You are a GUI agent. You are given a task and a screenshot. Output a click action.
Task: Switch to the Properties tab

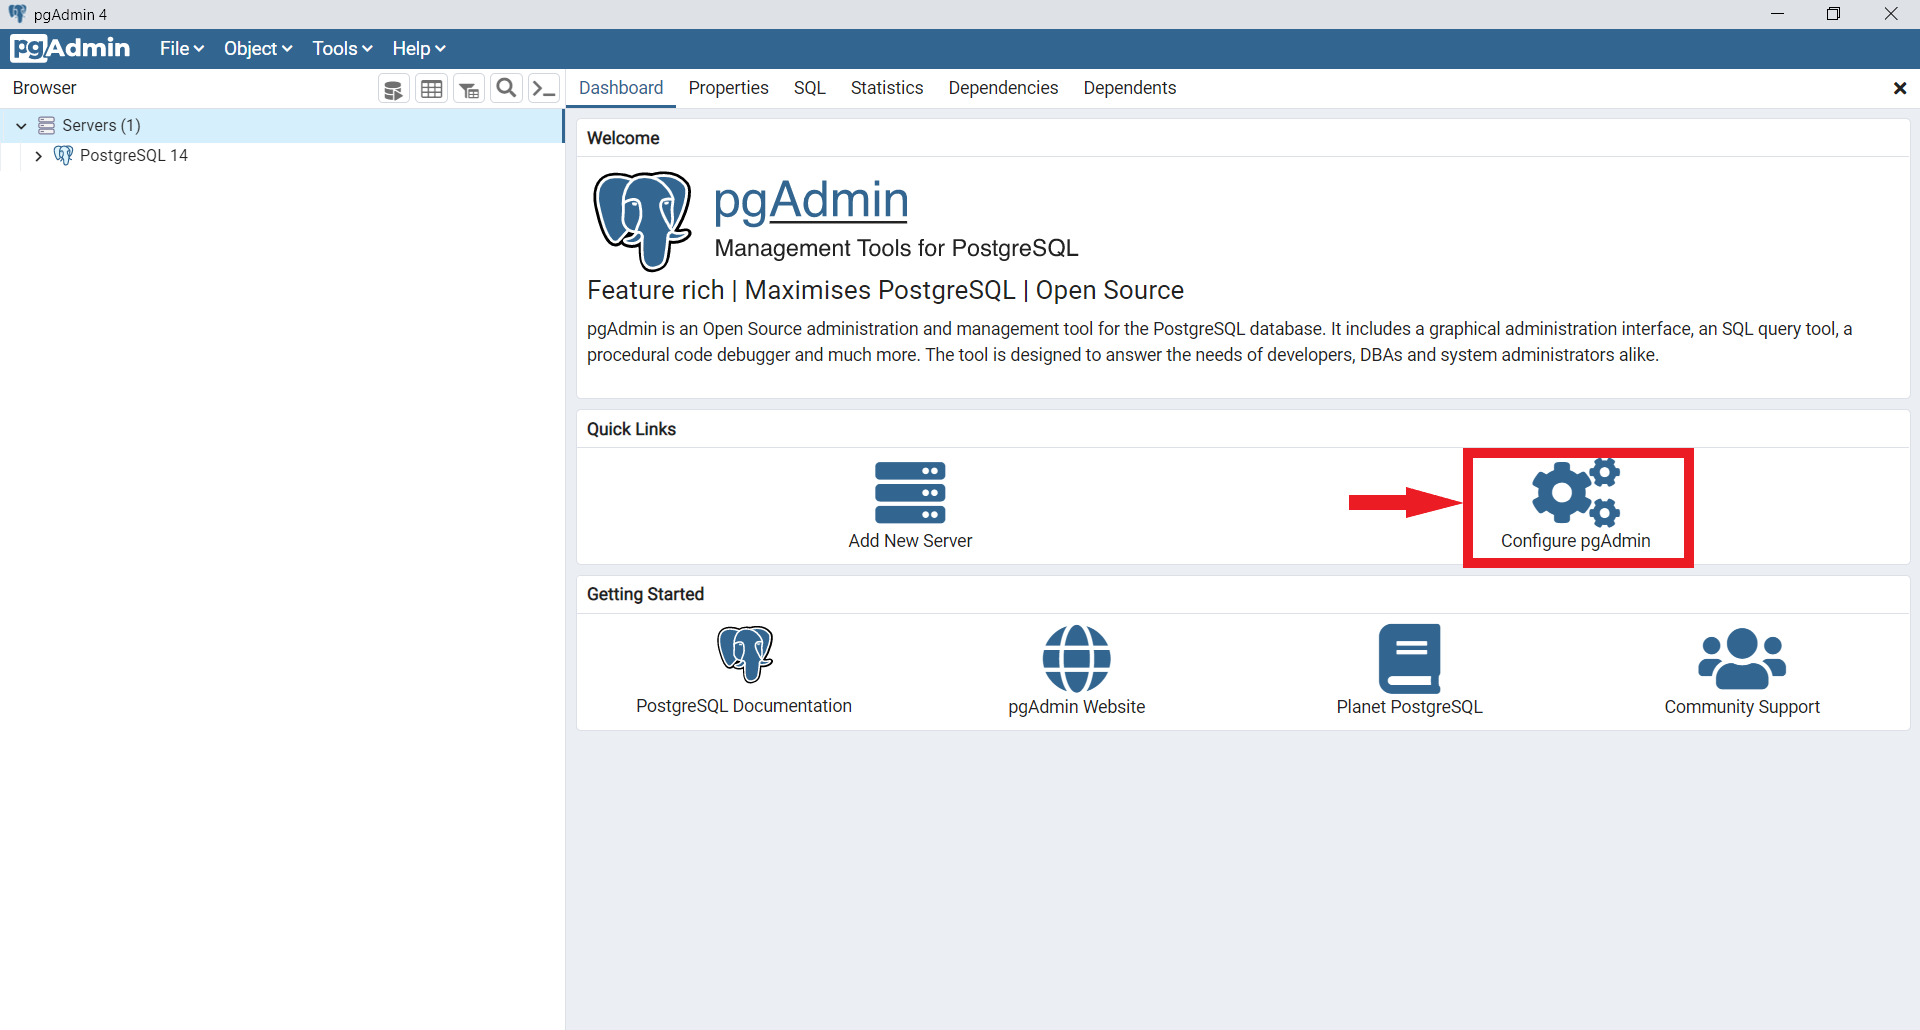click(728, 88)
